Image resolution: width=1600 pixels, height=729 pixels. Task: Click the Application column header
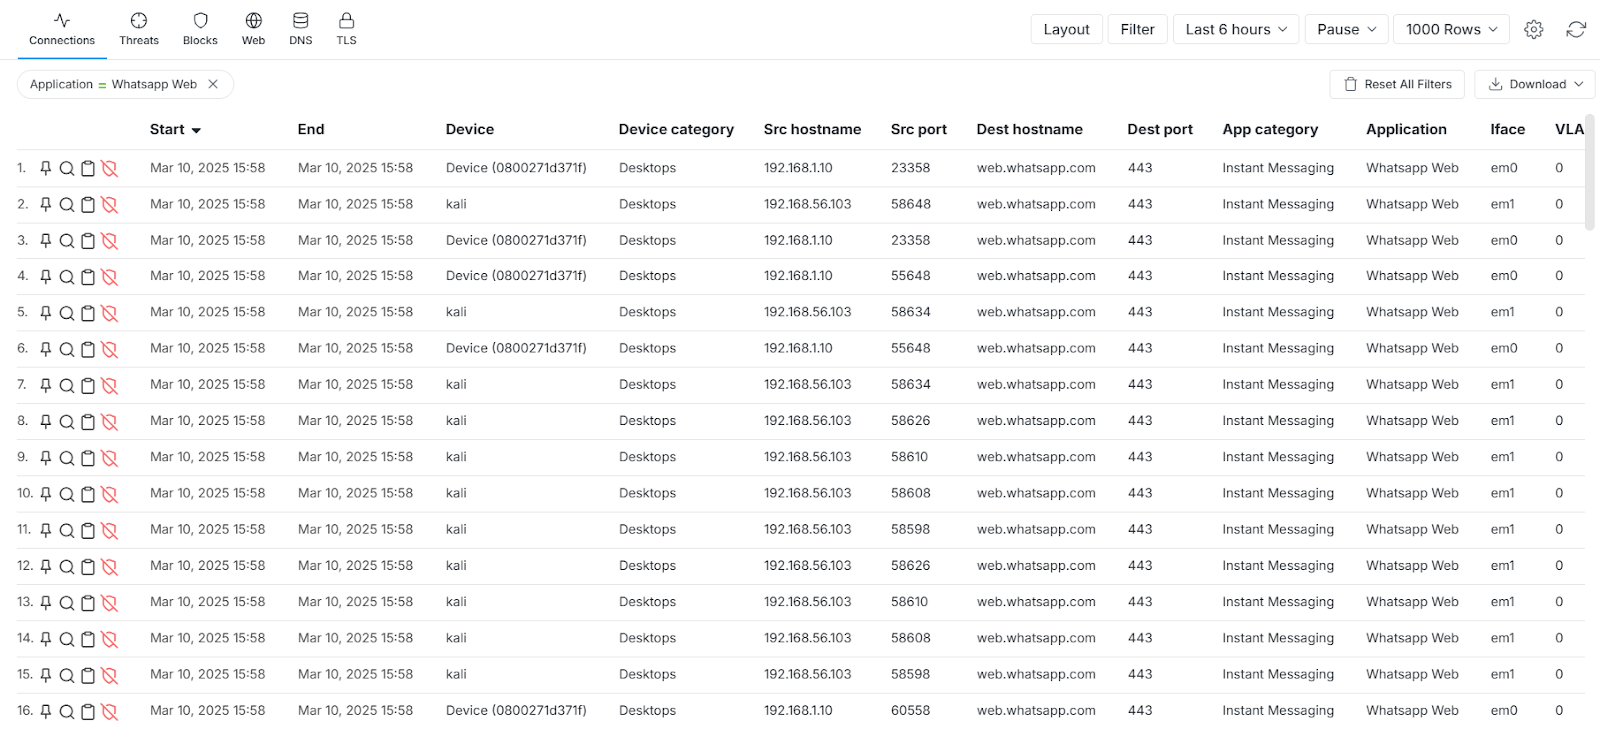tap(1406, 129)
